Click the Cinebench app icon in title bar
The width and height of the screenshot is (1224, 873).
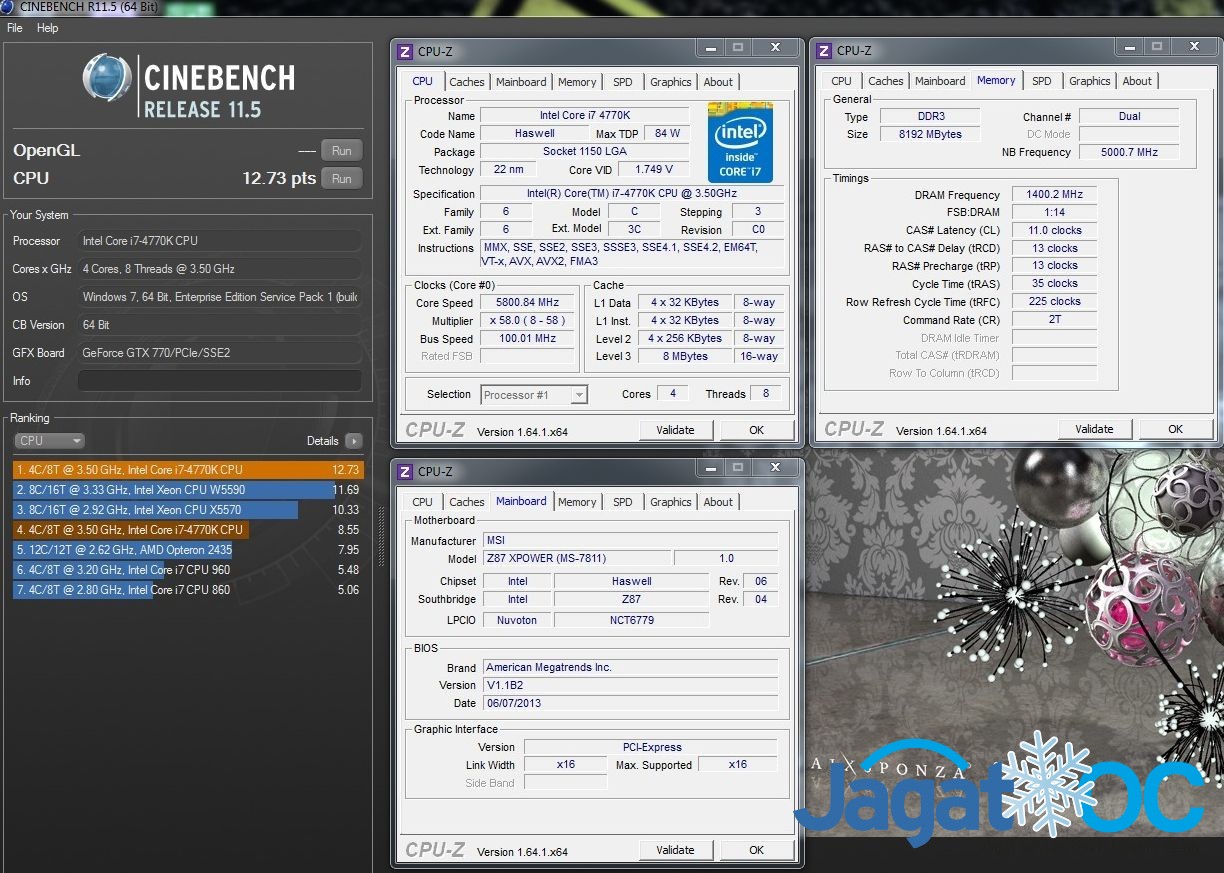point(8,8)
